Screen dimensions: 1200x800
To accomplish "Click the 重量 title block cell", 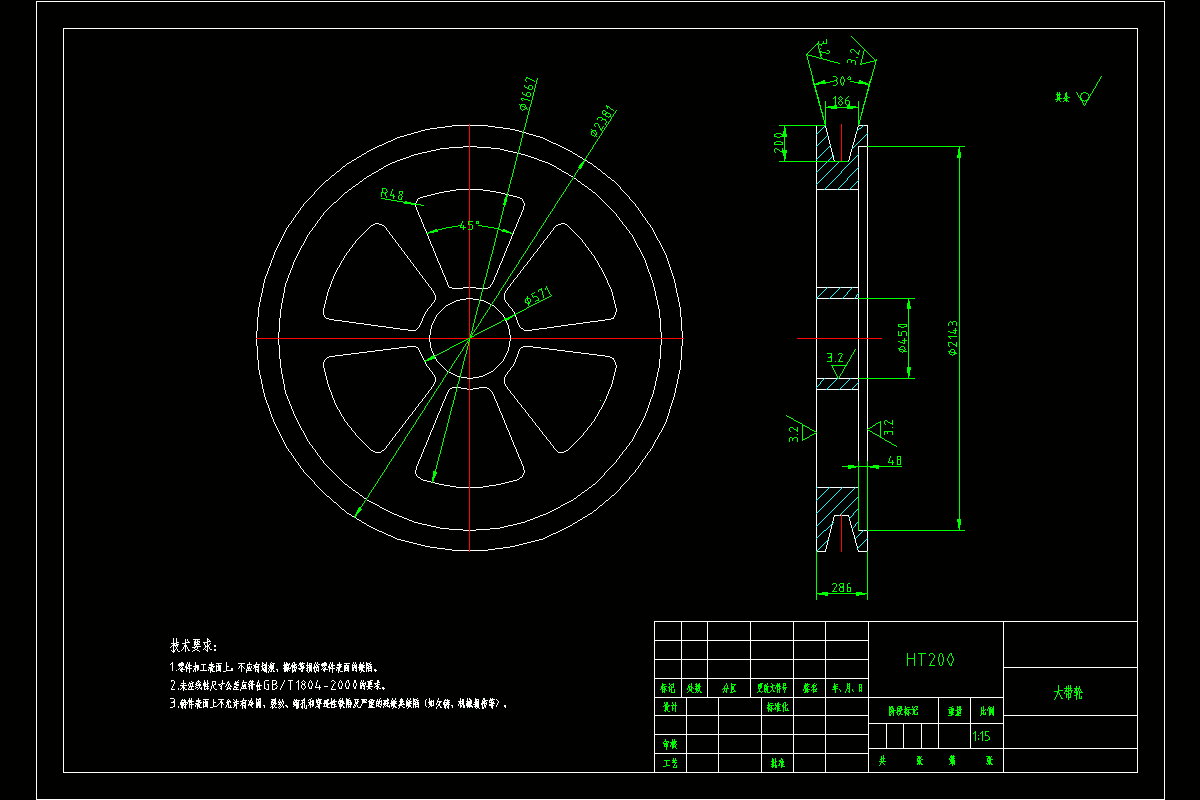I will click(954, 712).
